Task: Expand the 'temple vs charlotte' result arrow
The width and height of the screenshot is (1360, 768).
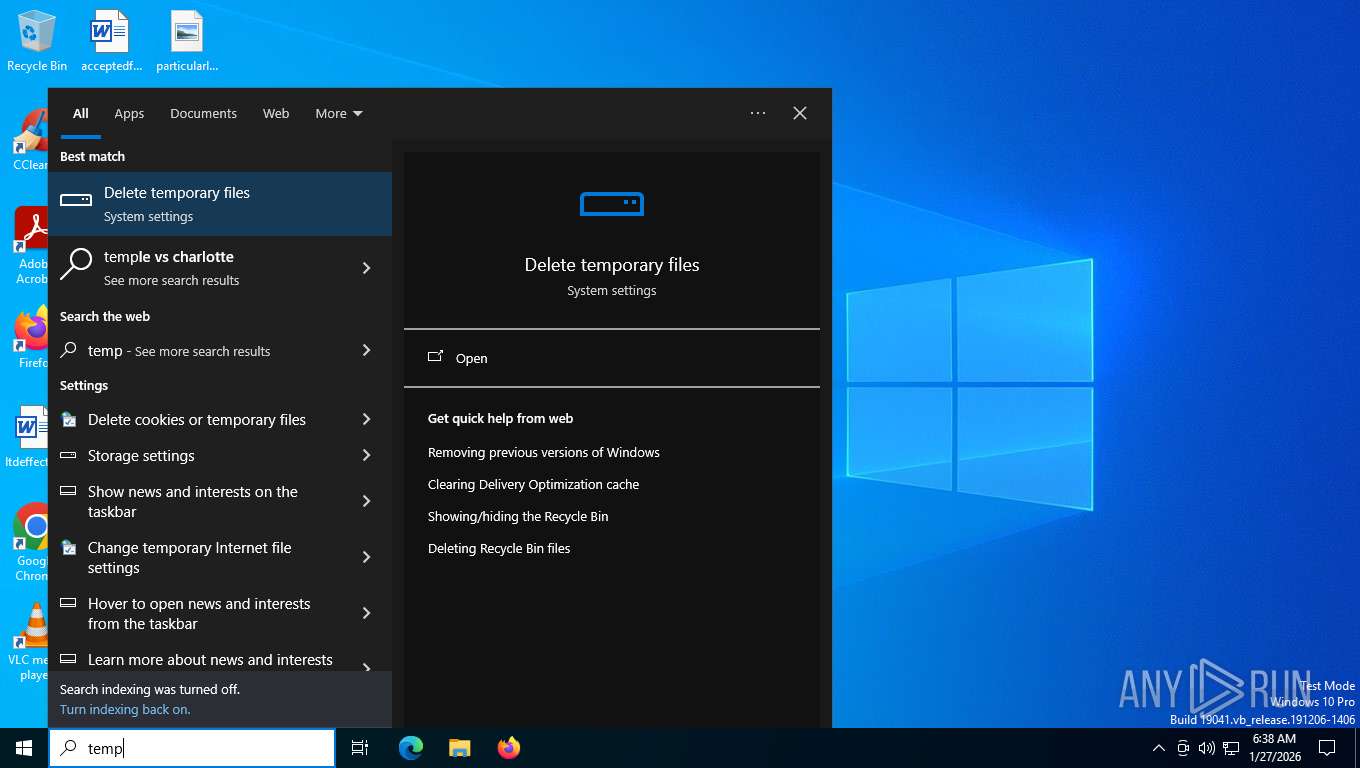Action: (366, 268)
